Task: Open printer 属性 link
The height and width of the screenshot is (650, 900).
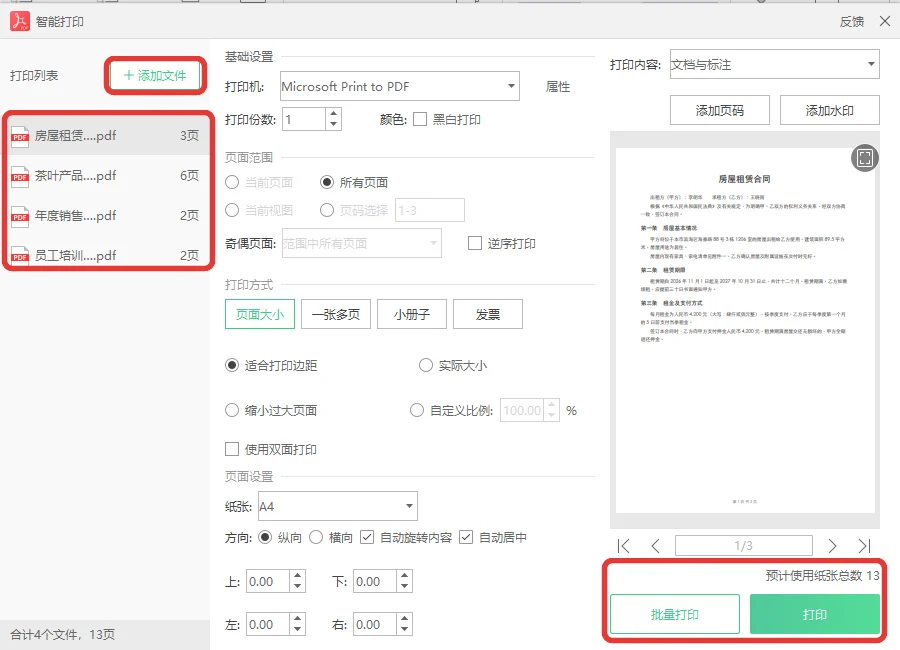Action: click(557, 87)
